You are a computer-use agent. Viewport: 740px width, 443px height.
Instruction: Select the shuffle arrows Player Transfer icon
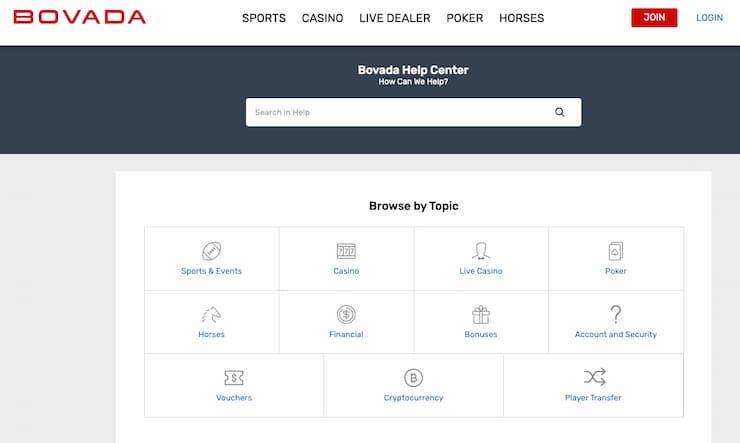tap(595, 377)
